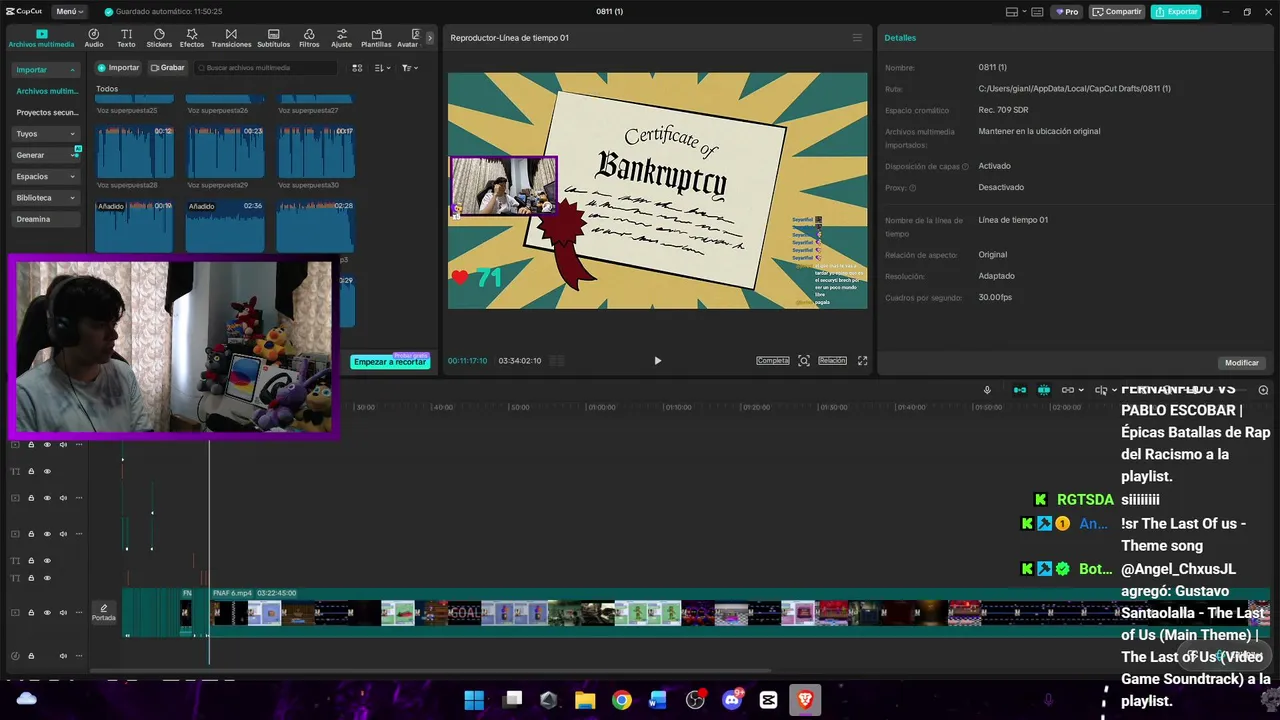
Task: Click the Compartir button
Action: pyautogui.click(x=1117, y=12)
